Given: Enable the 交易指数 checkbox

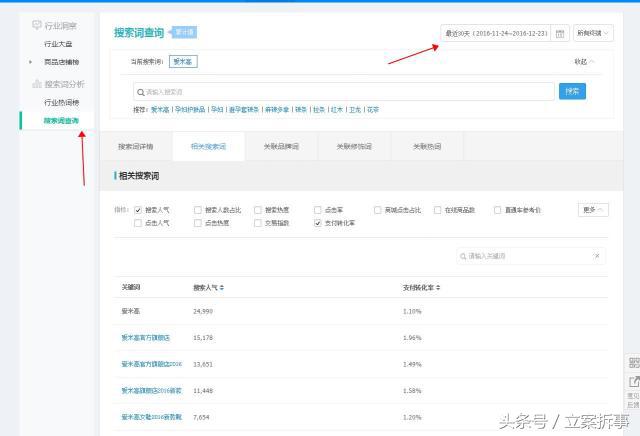Looking at the screenshot, I should [x=258, y=223].
